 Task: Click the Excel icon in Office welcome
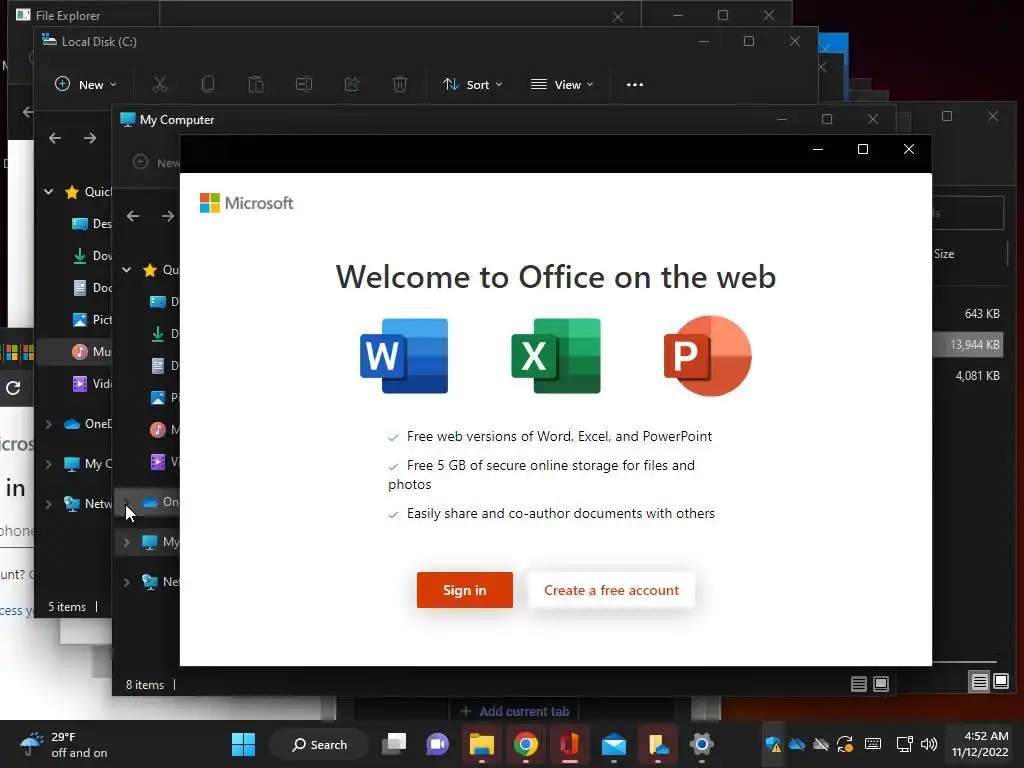556,356
